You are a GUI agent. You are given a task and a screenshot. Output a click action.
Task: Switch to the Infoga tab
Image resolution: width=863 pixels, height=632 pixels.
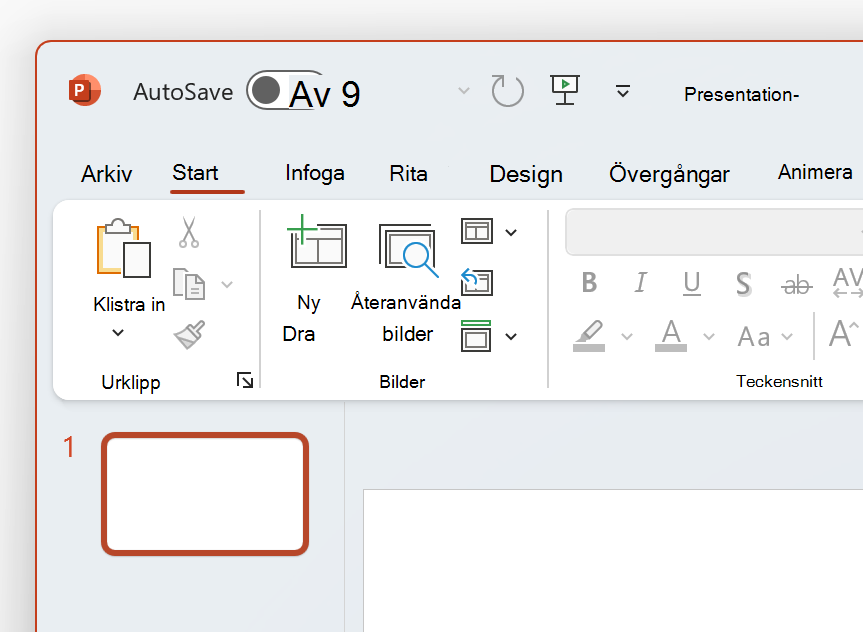315,173
